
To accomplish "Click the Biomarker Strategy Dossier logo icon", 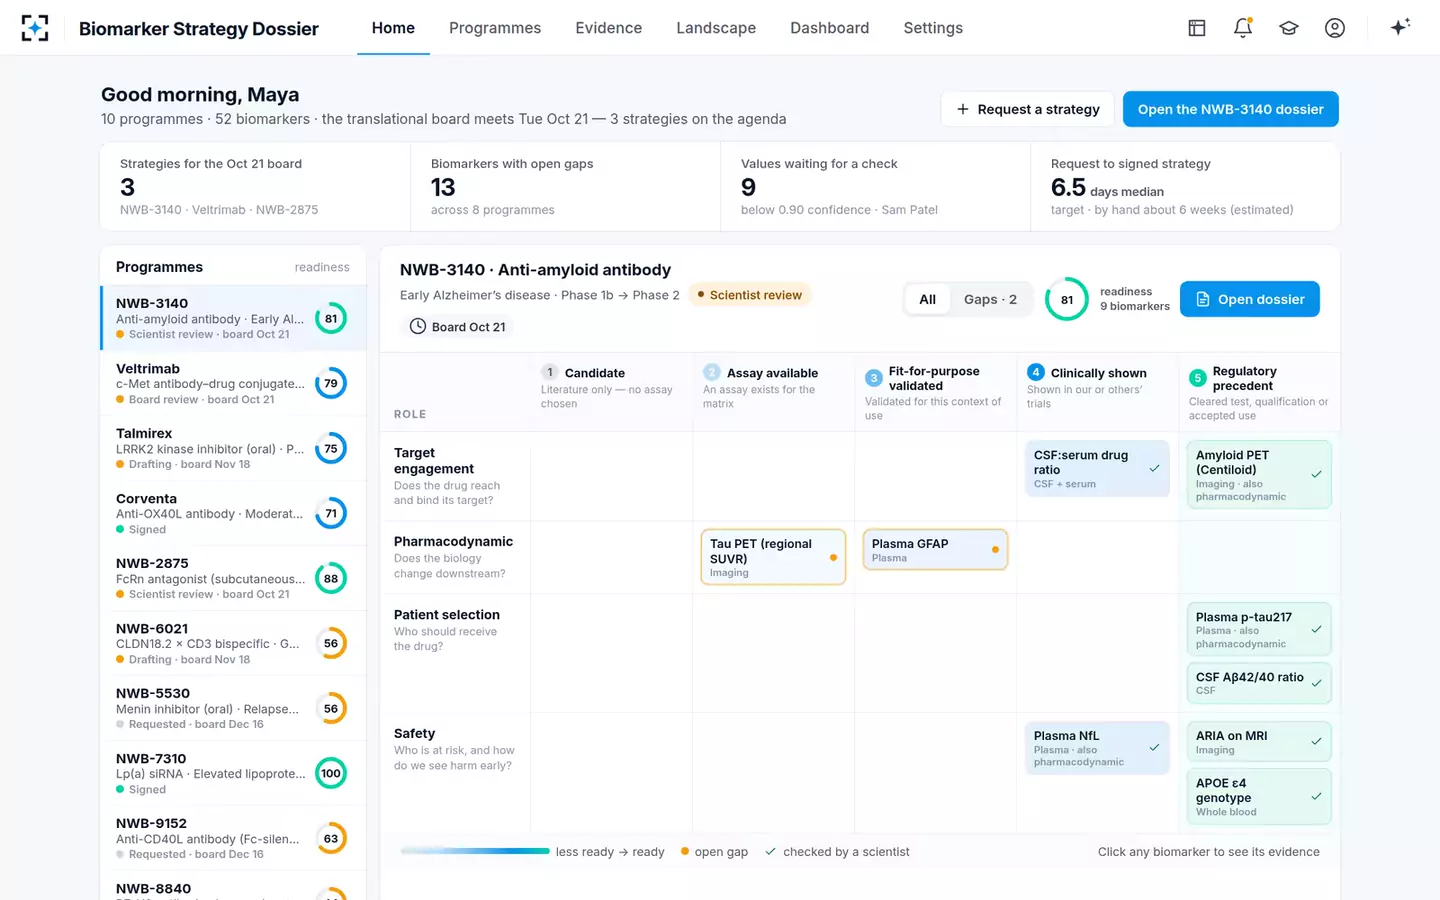I will tap(35, 28).
